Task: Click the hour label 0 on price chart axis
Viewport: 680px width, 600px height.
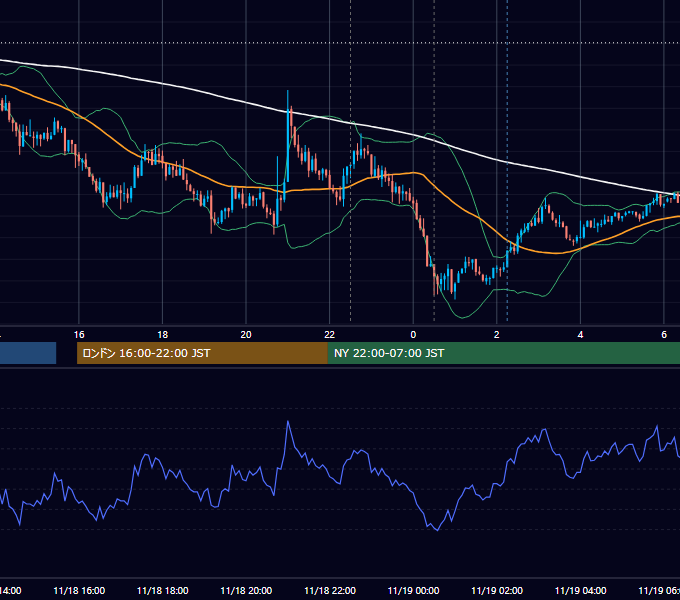Action: point(413,335)
